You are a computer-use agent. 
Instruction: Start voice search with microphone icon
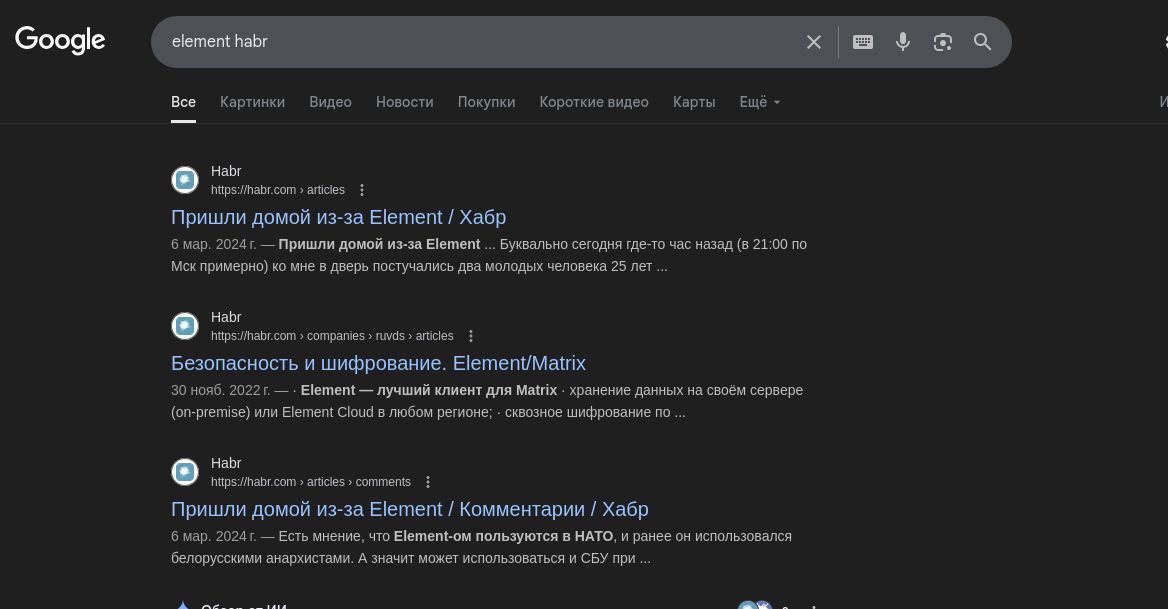pyautogui.click(x=903, y=42)
